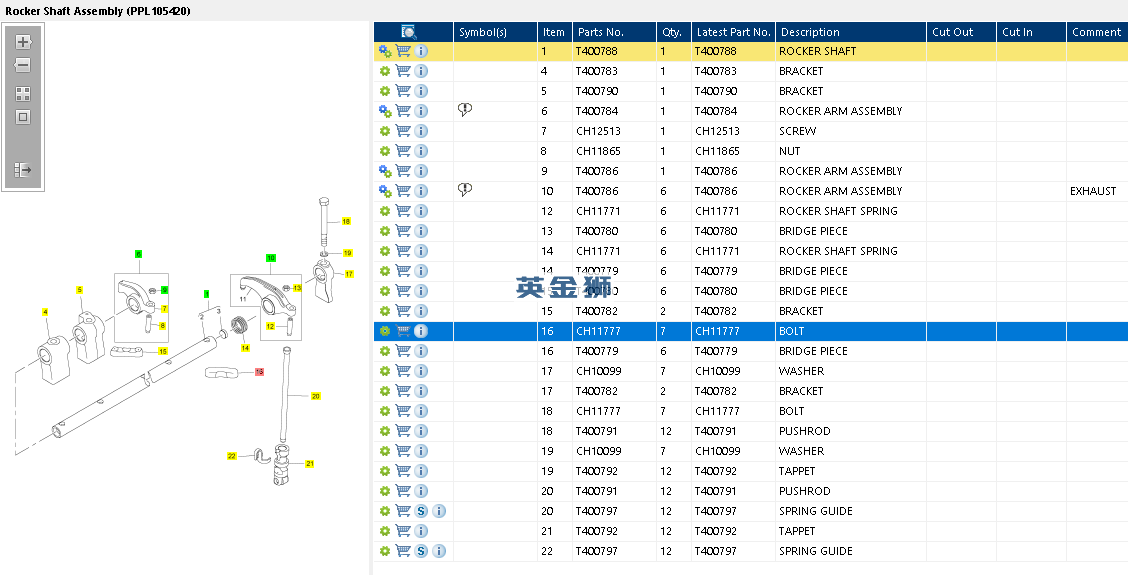Screen dimensions: 1128x575
Task: Add BRACKET T400783 to cart
Action: point(403,71)
